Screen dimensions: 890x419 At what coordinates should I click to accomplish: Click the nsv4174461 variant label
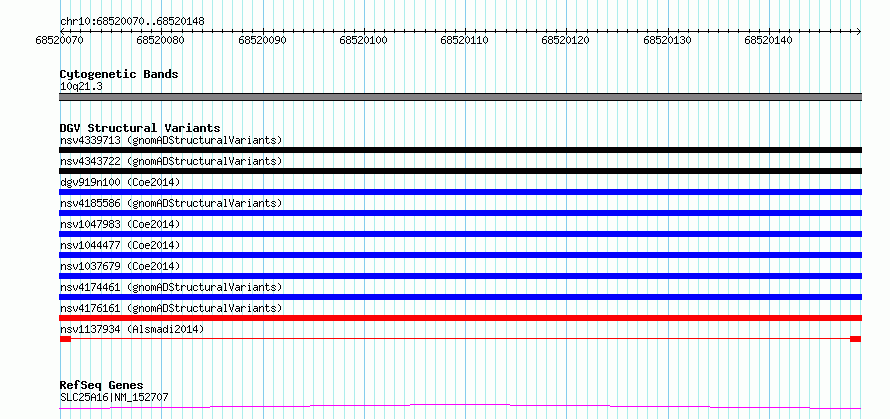tap(171, 287)
